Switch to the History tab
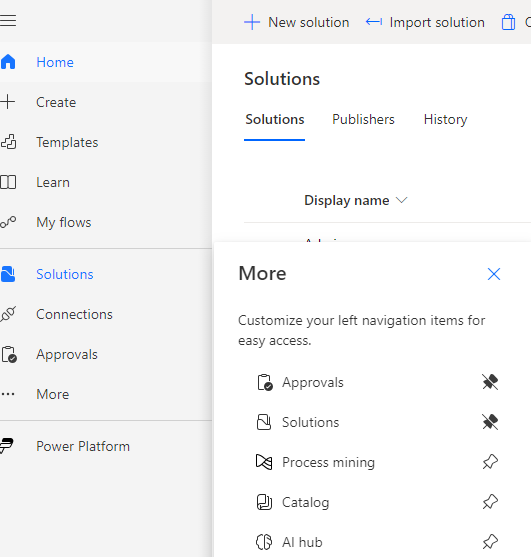 click(x=445, y=120)
